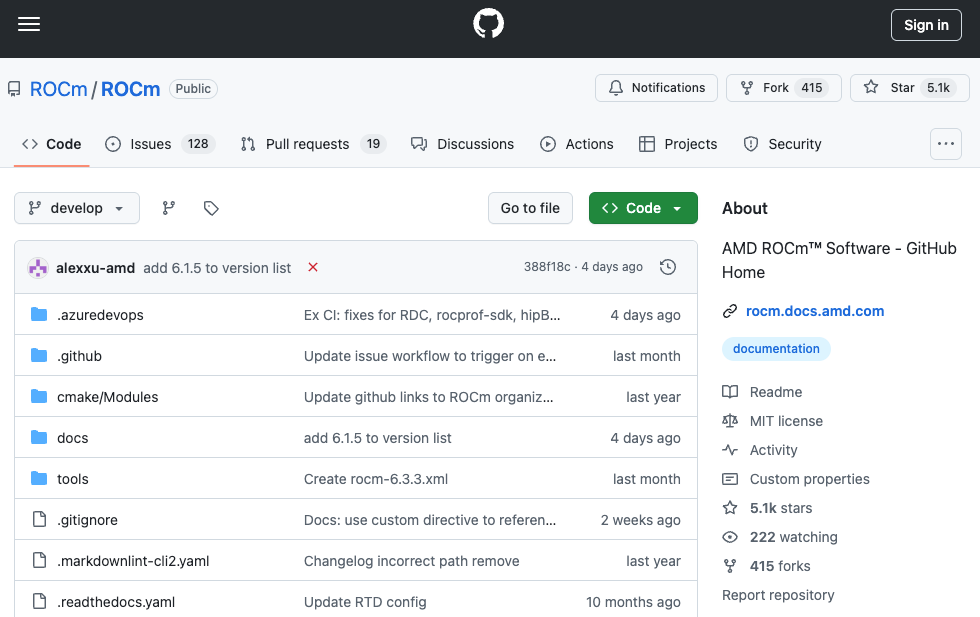This screenshot has height=617, width=980.
Task: Show failed check status red X
Action: click(x=313, y=268)
